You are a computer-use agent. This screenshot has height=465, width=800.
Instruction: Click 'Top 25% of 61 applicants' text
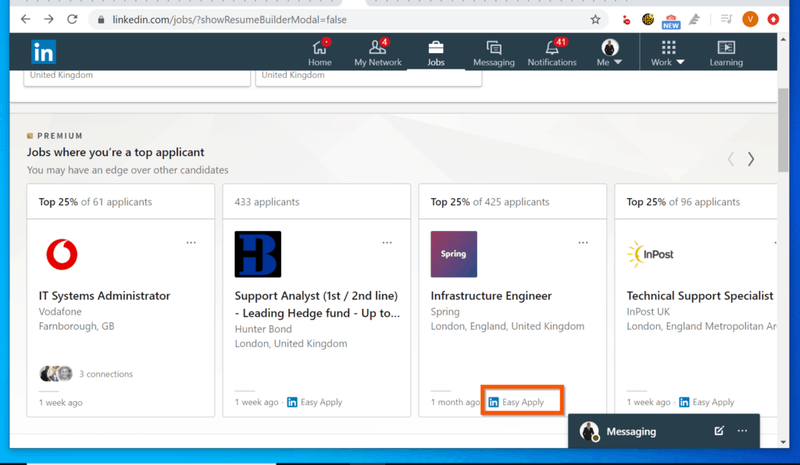click(95, 202)
